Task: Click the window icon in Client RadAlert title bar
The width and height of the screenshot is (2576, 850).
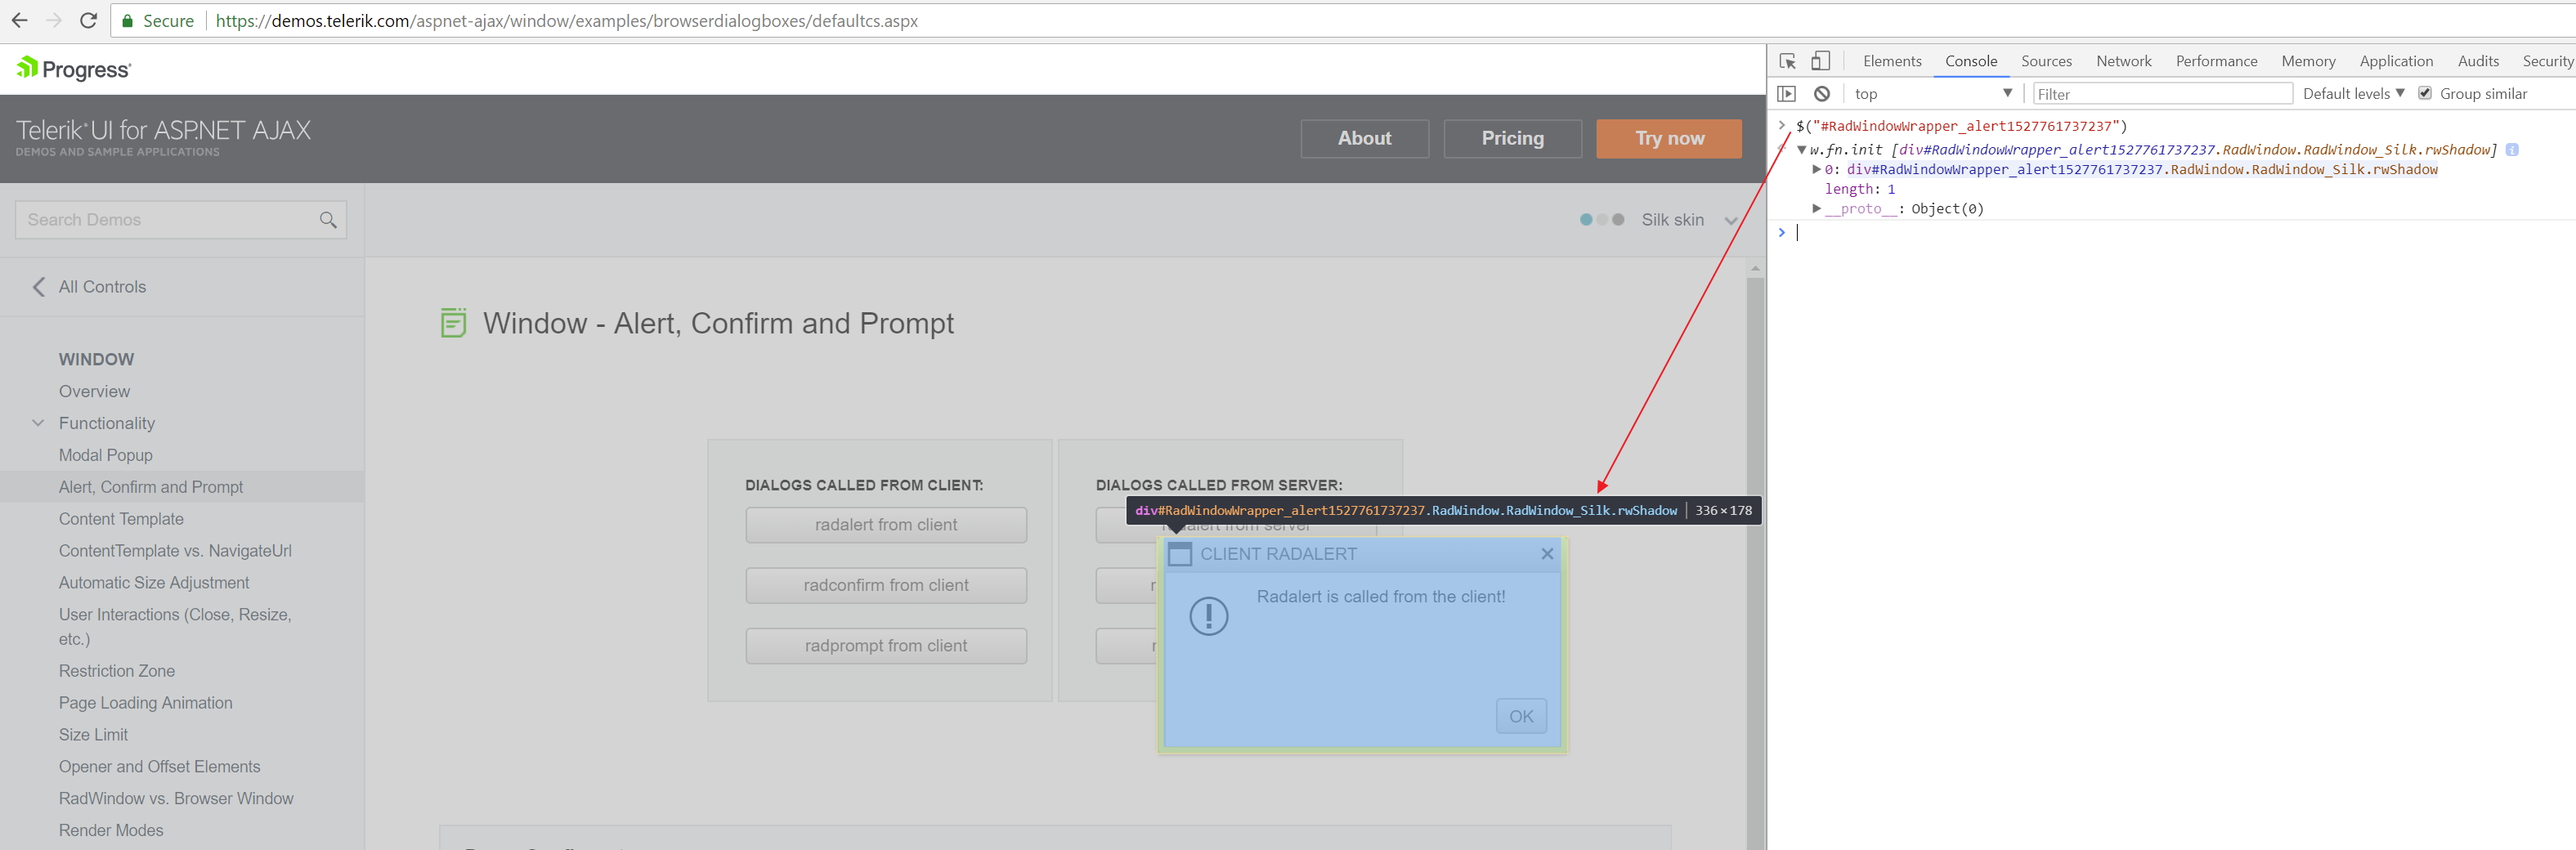Action: pos(1180,554)
